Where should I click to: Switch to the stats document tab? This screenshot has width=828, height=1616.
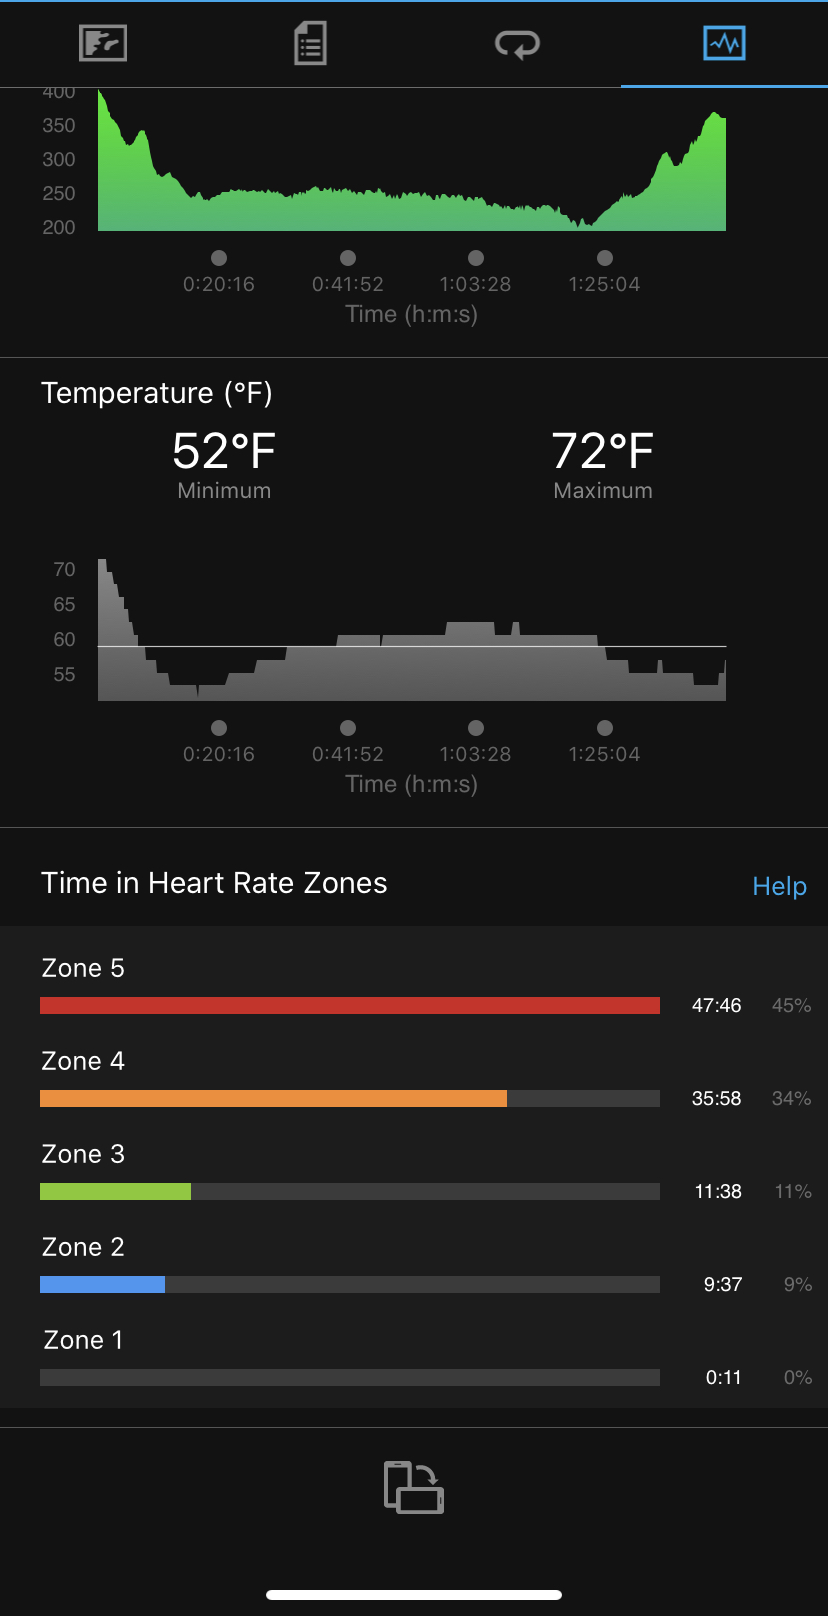pos(310,44)
